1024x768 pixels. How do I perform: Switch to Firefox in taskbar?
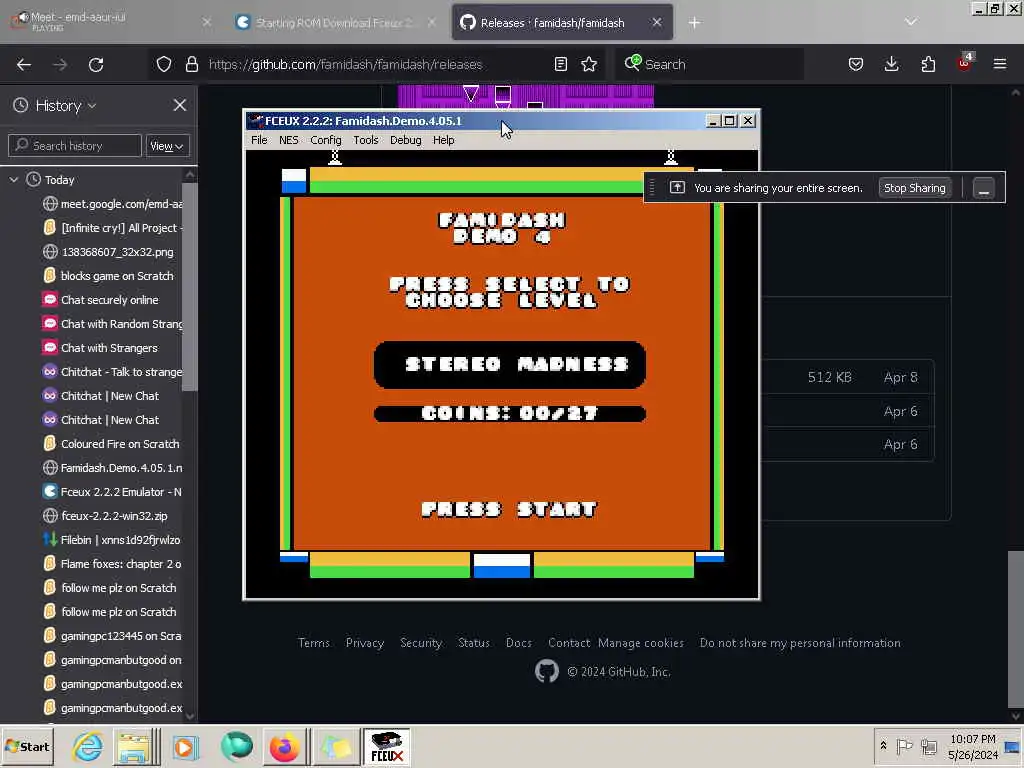click(x=284, y=746)
